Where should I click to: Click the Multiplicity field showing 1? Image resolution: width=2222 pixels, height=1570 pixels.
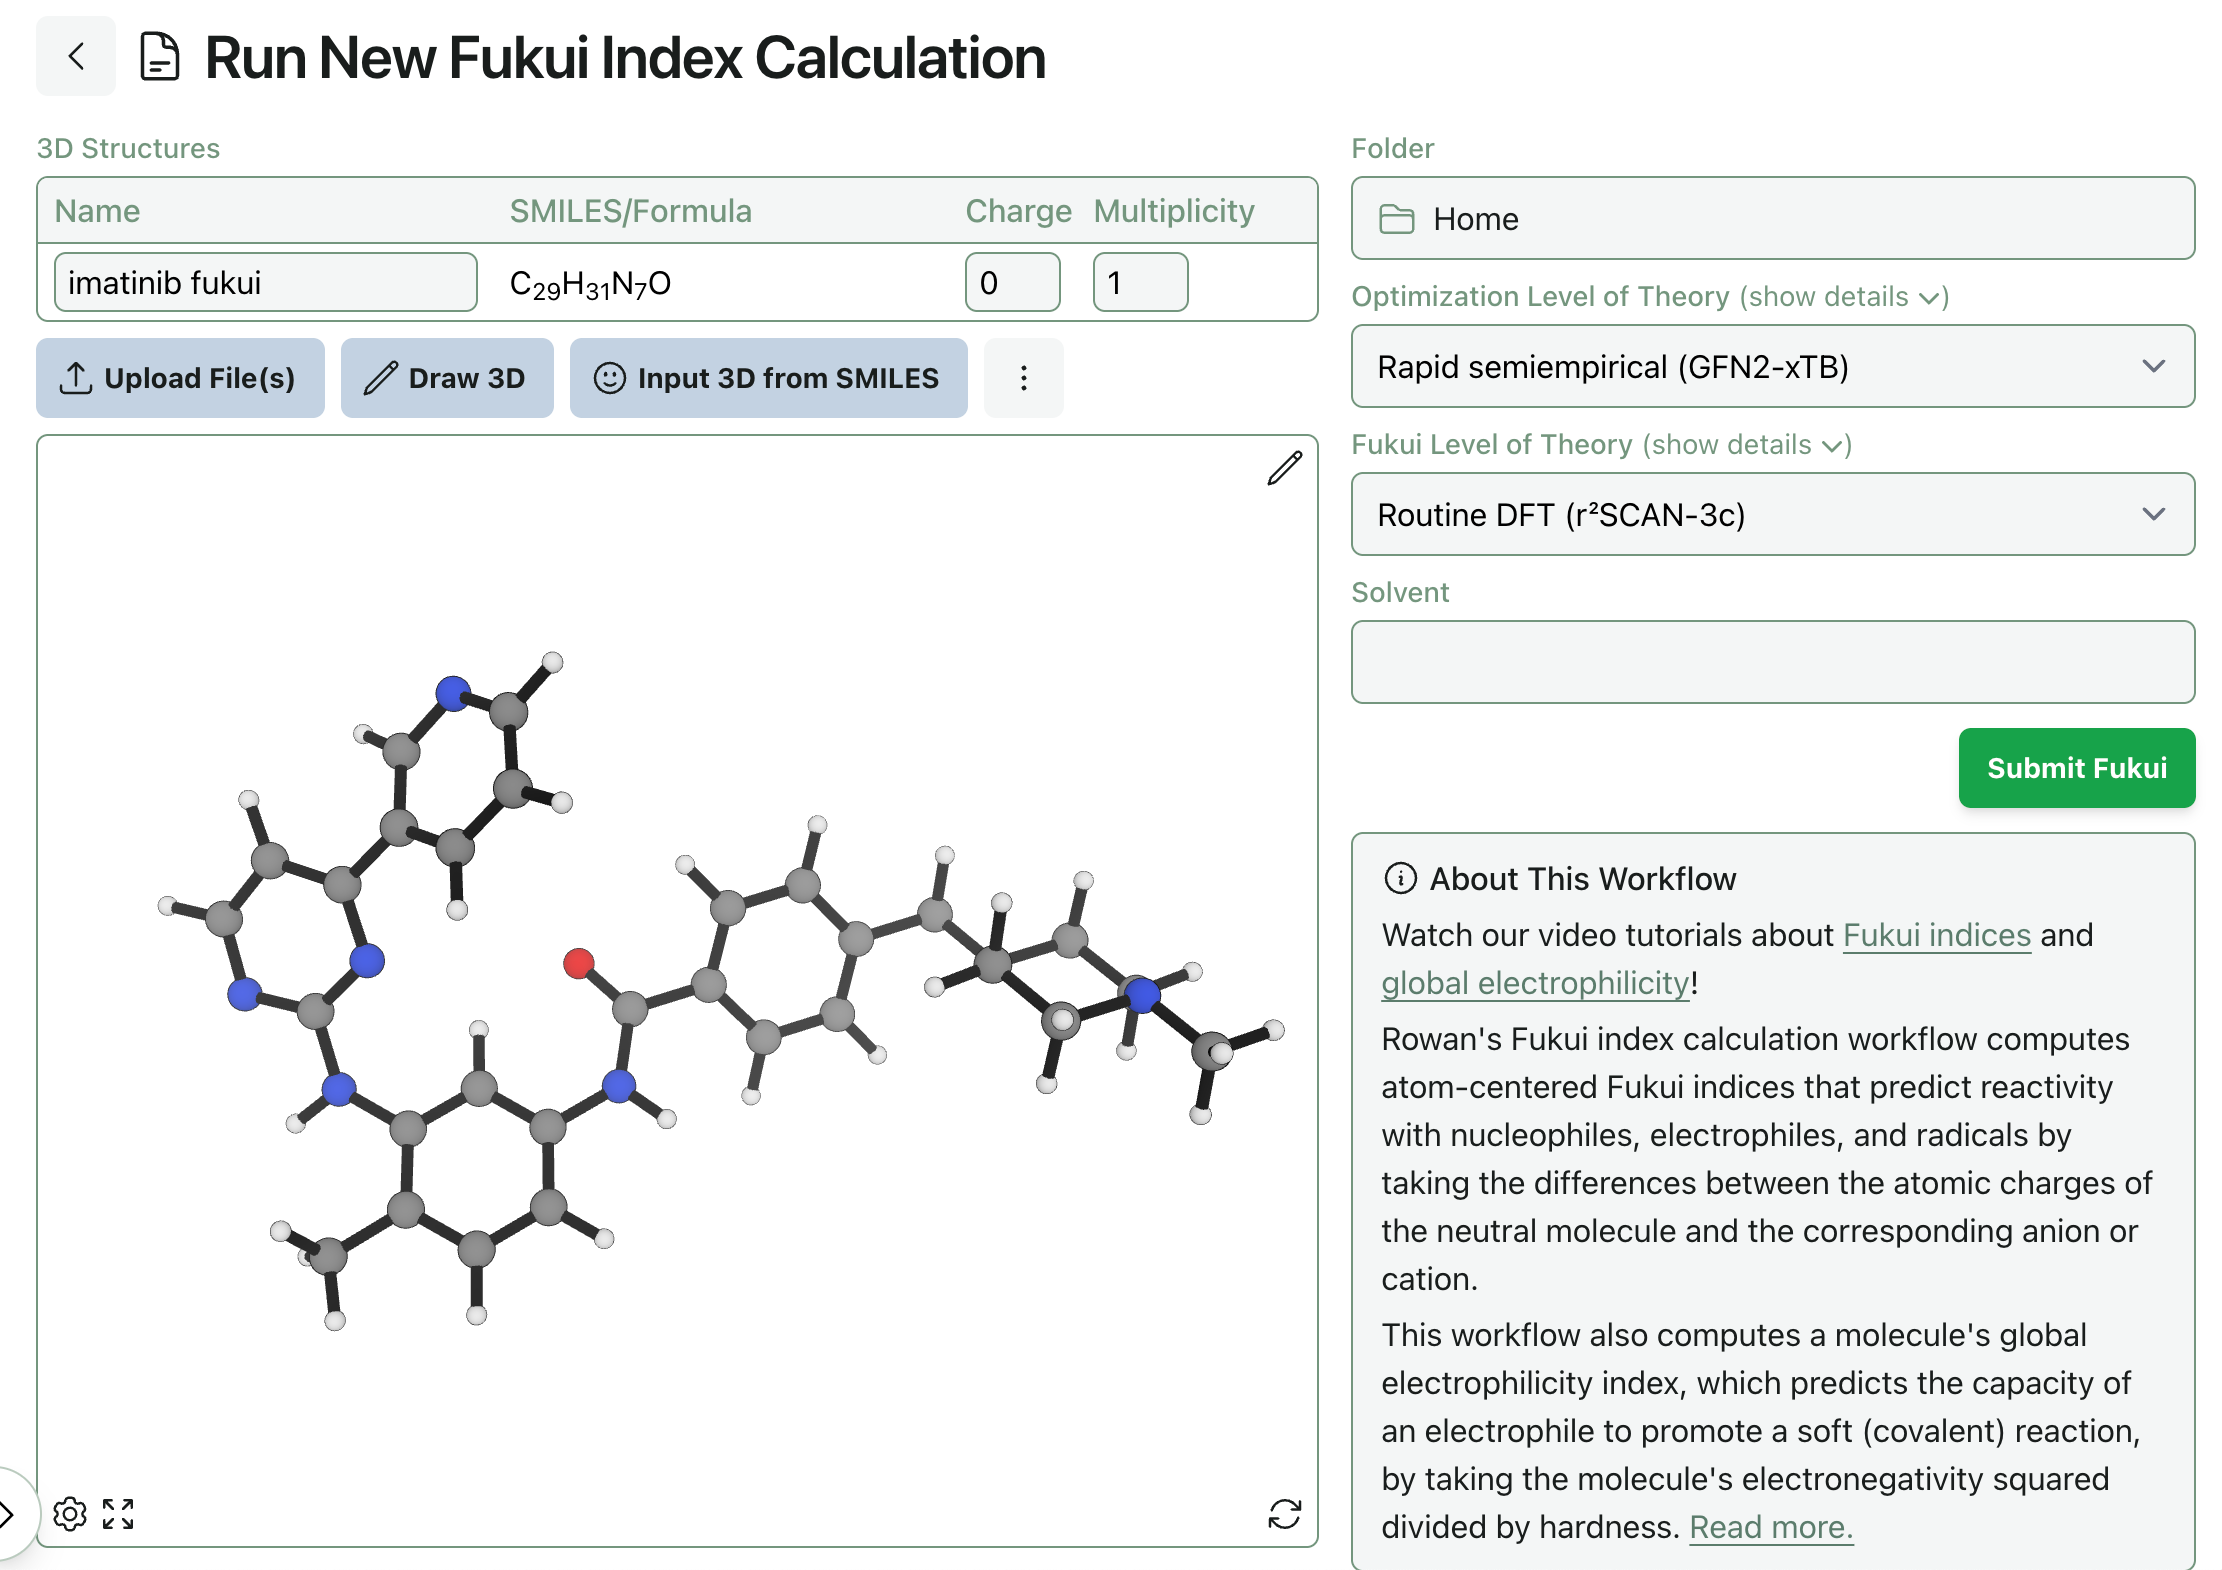tap(1140, 283)
